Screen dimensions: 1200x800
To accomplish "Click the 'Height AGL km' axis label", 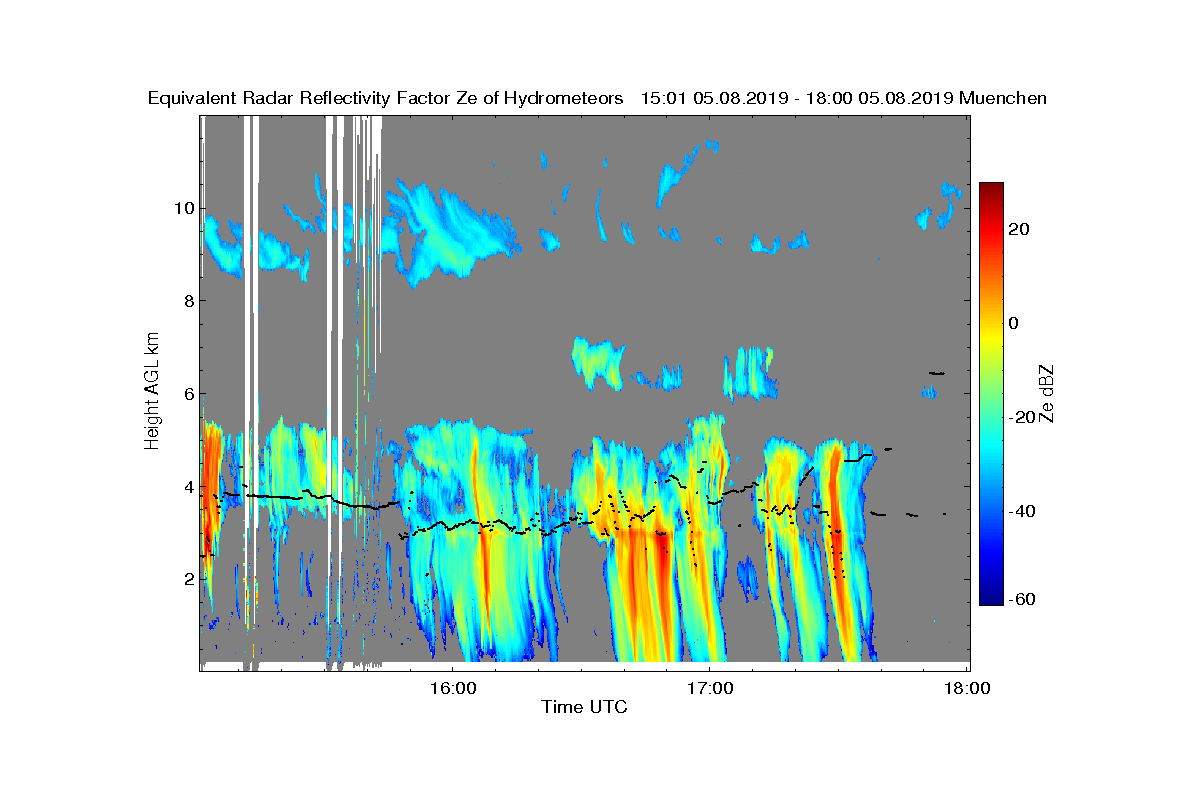I will coord(152,391).
